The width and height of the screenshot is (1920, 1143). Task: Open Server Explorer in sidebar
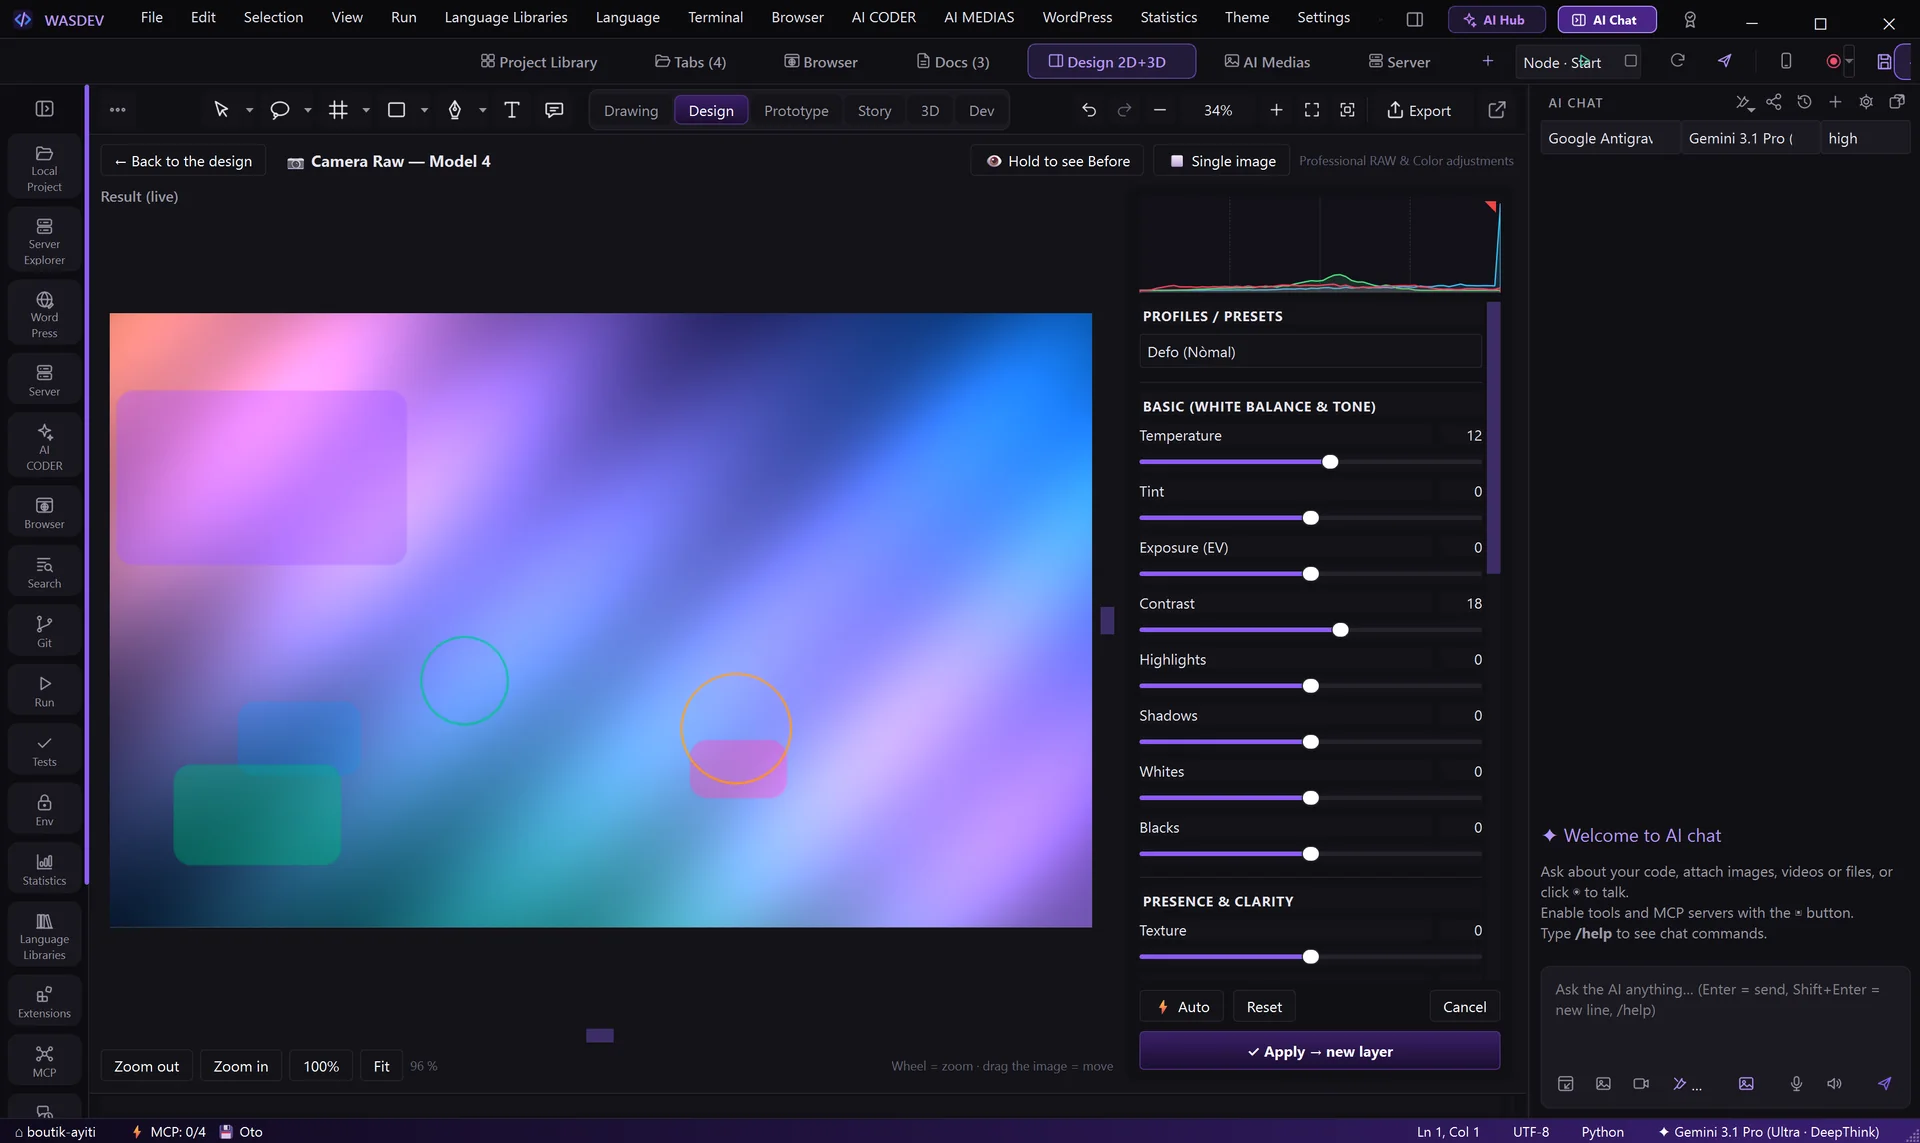44,242
